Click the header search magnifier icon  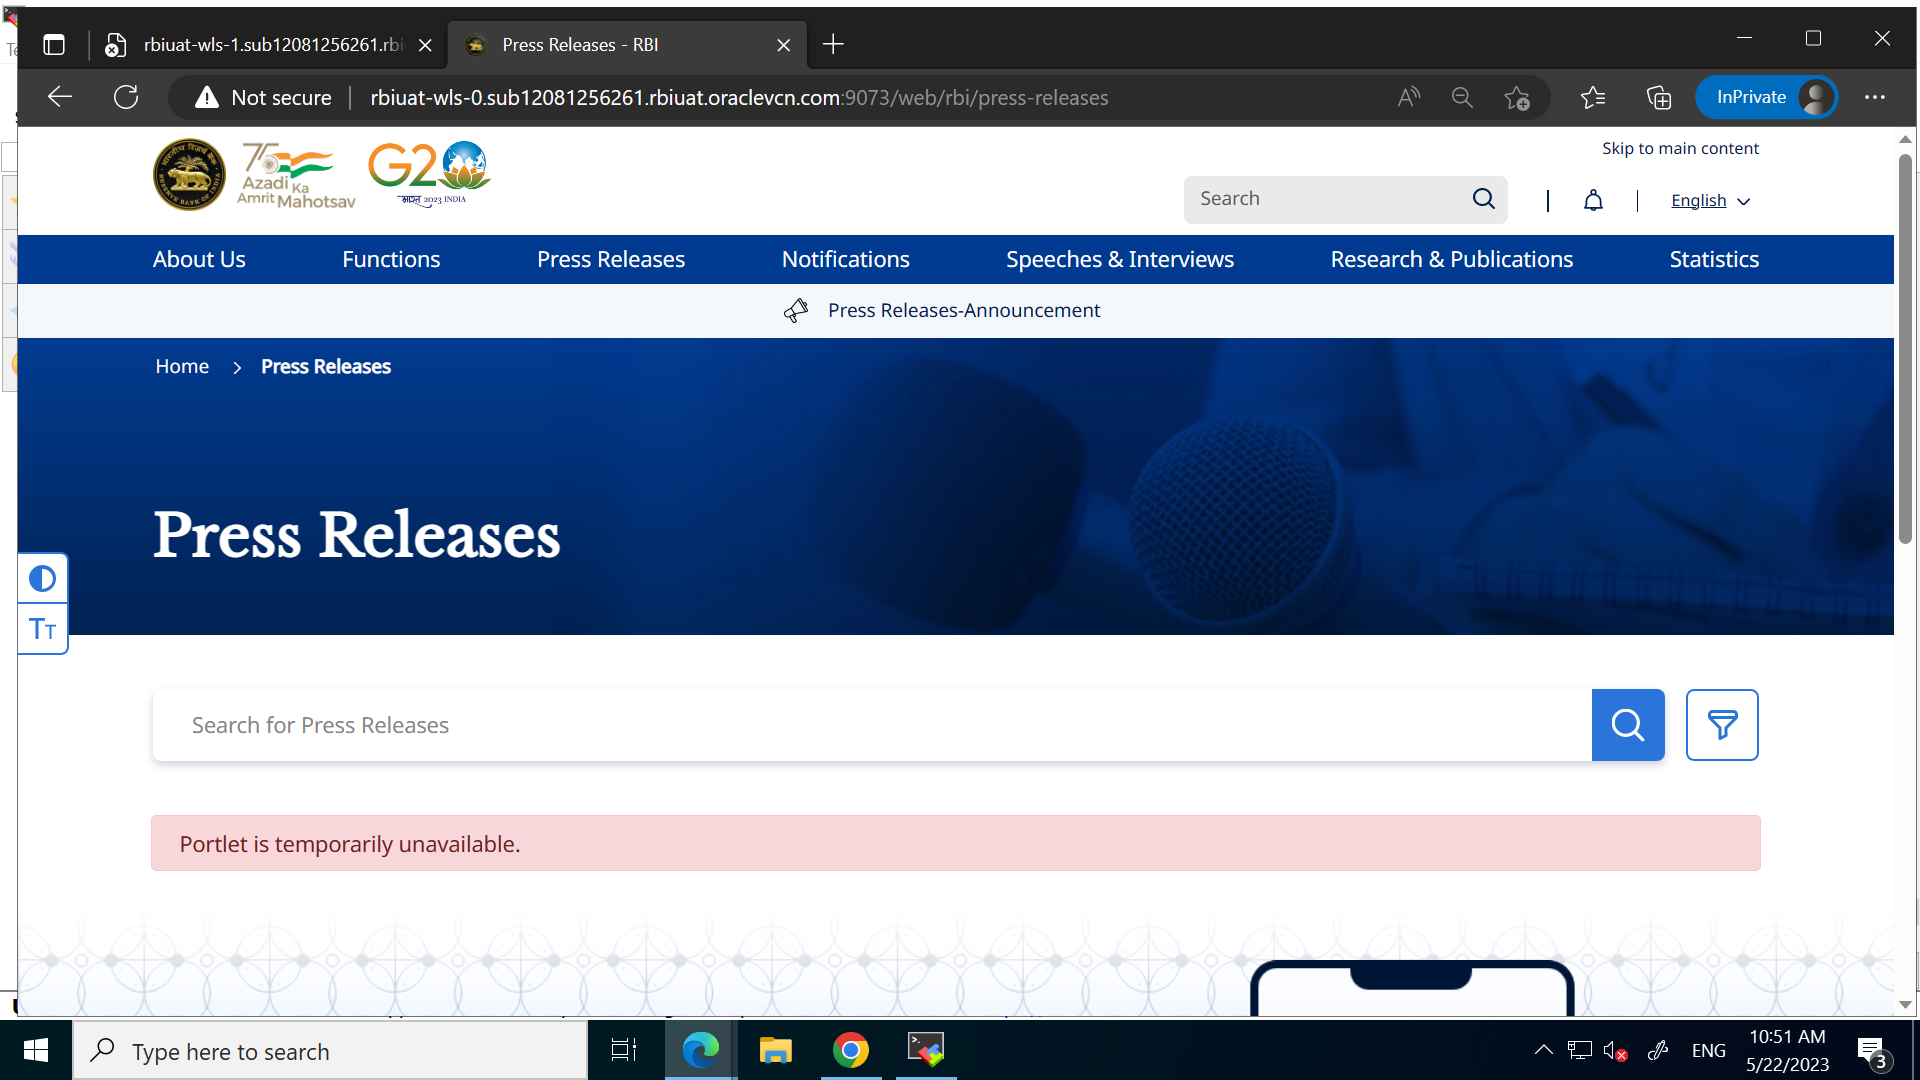1483,199
